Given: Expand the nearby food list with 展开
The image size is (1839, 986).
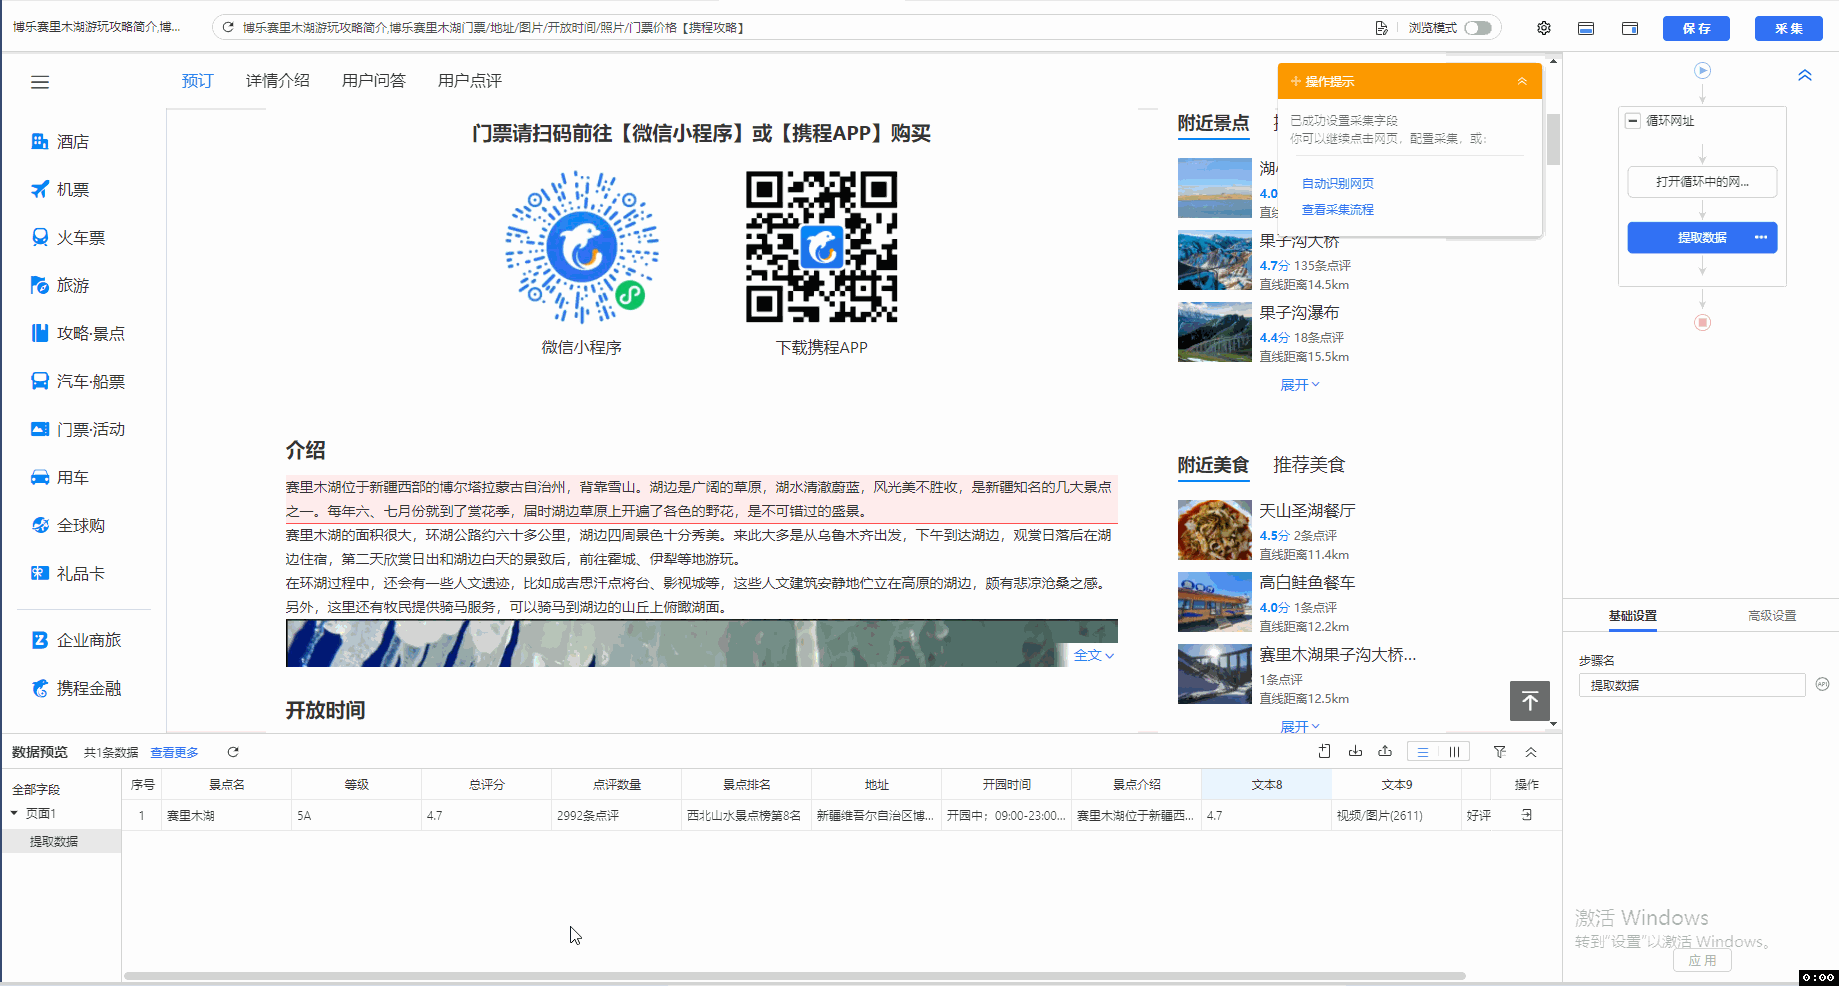Looking at the screenshot, I should tap(1300, 727).
